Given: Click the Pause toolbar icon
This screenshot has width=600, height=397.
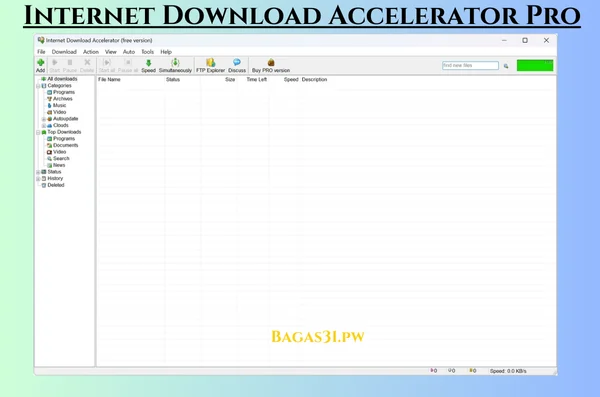Looking at the screenshot, I should (x=70, y=65).
